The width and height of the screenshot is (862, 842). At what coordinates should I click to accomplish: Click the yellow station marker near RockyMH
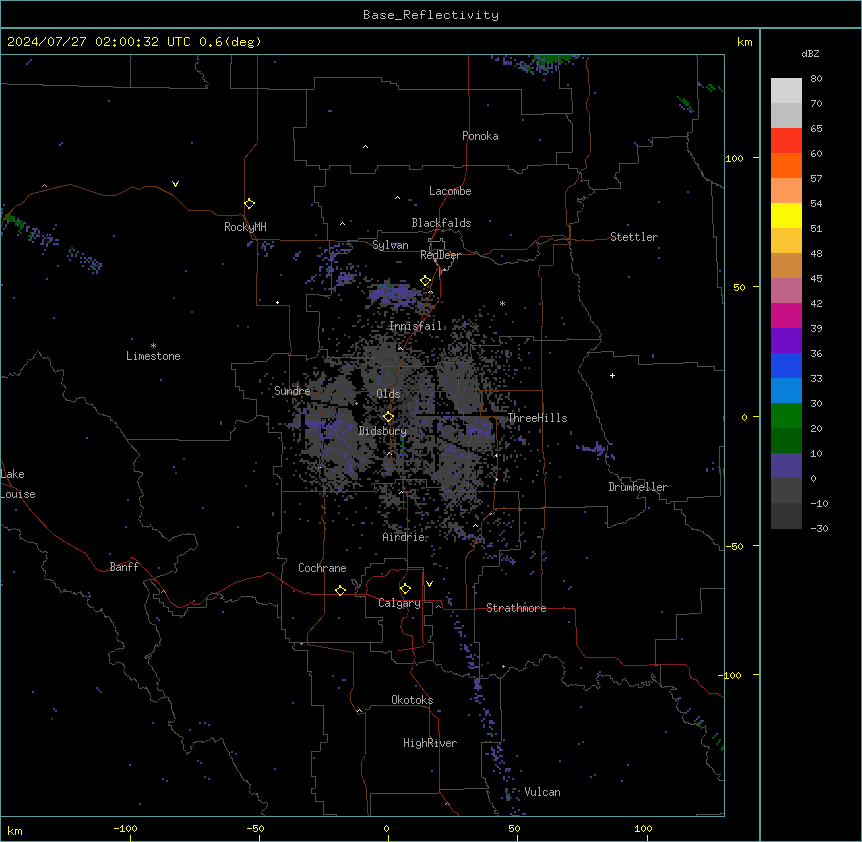(249, 204)
